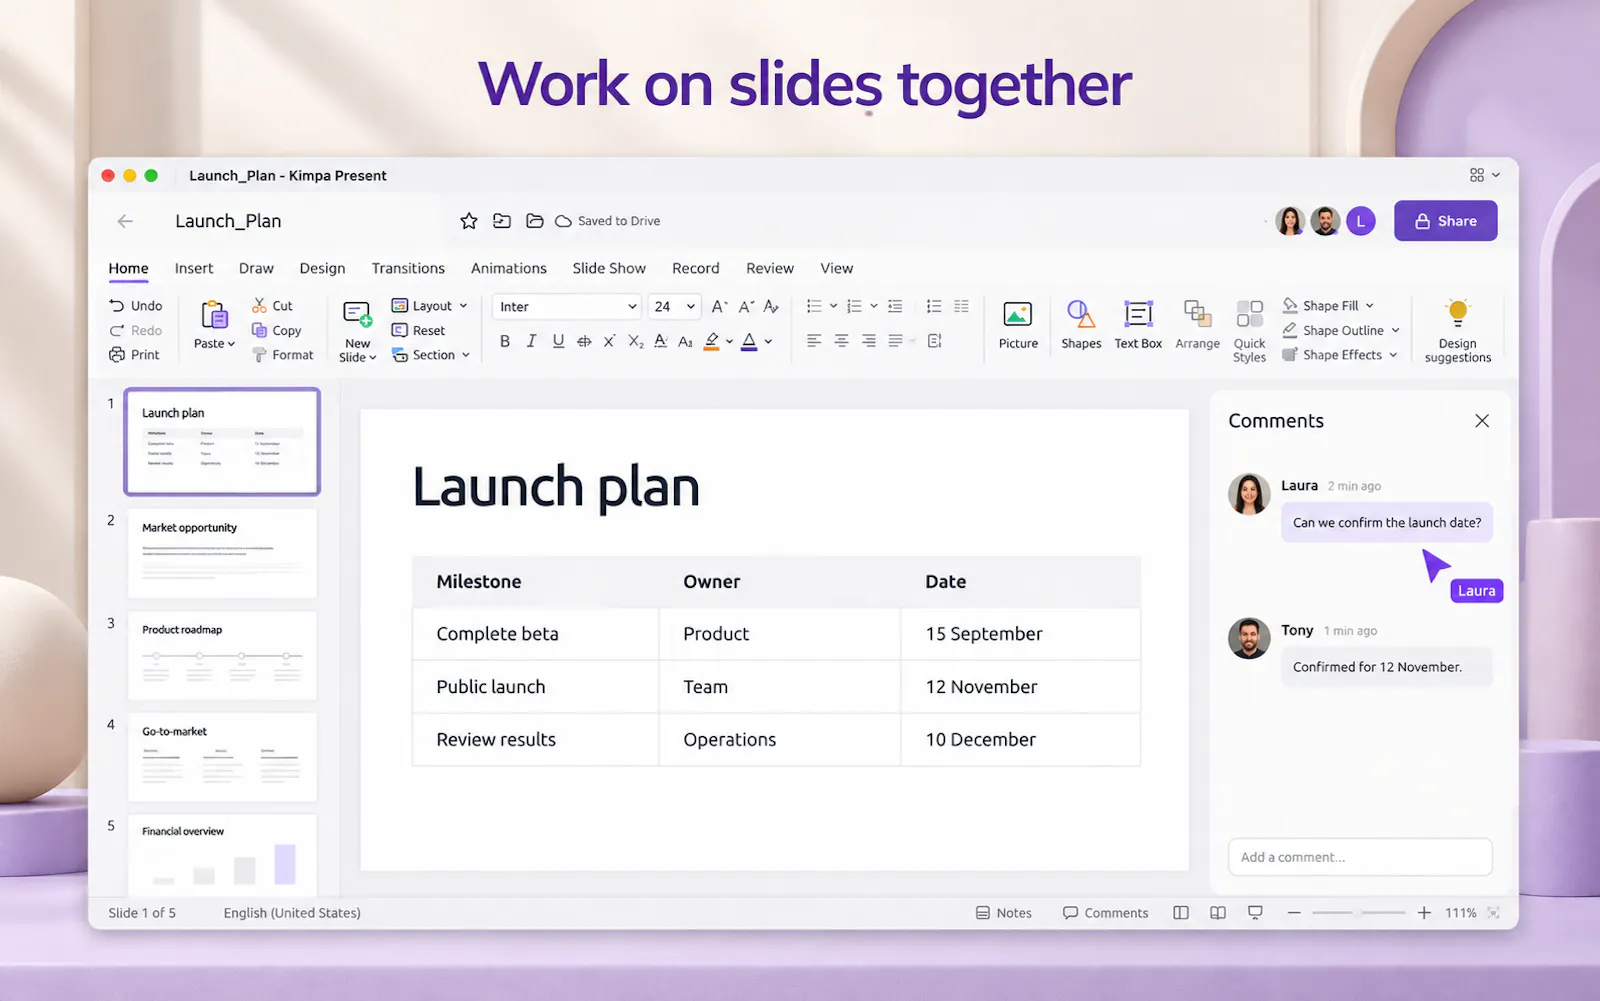Click the Format painter icon
This screenshot has width=1600, height=1001.
pos(259,355)
